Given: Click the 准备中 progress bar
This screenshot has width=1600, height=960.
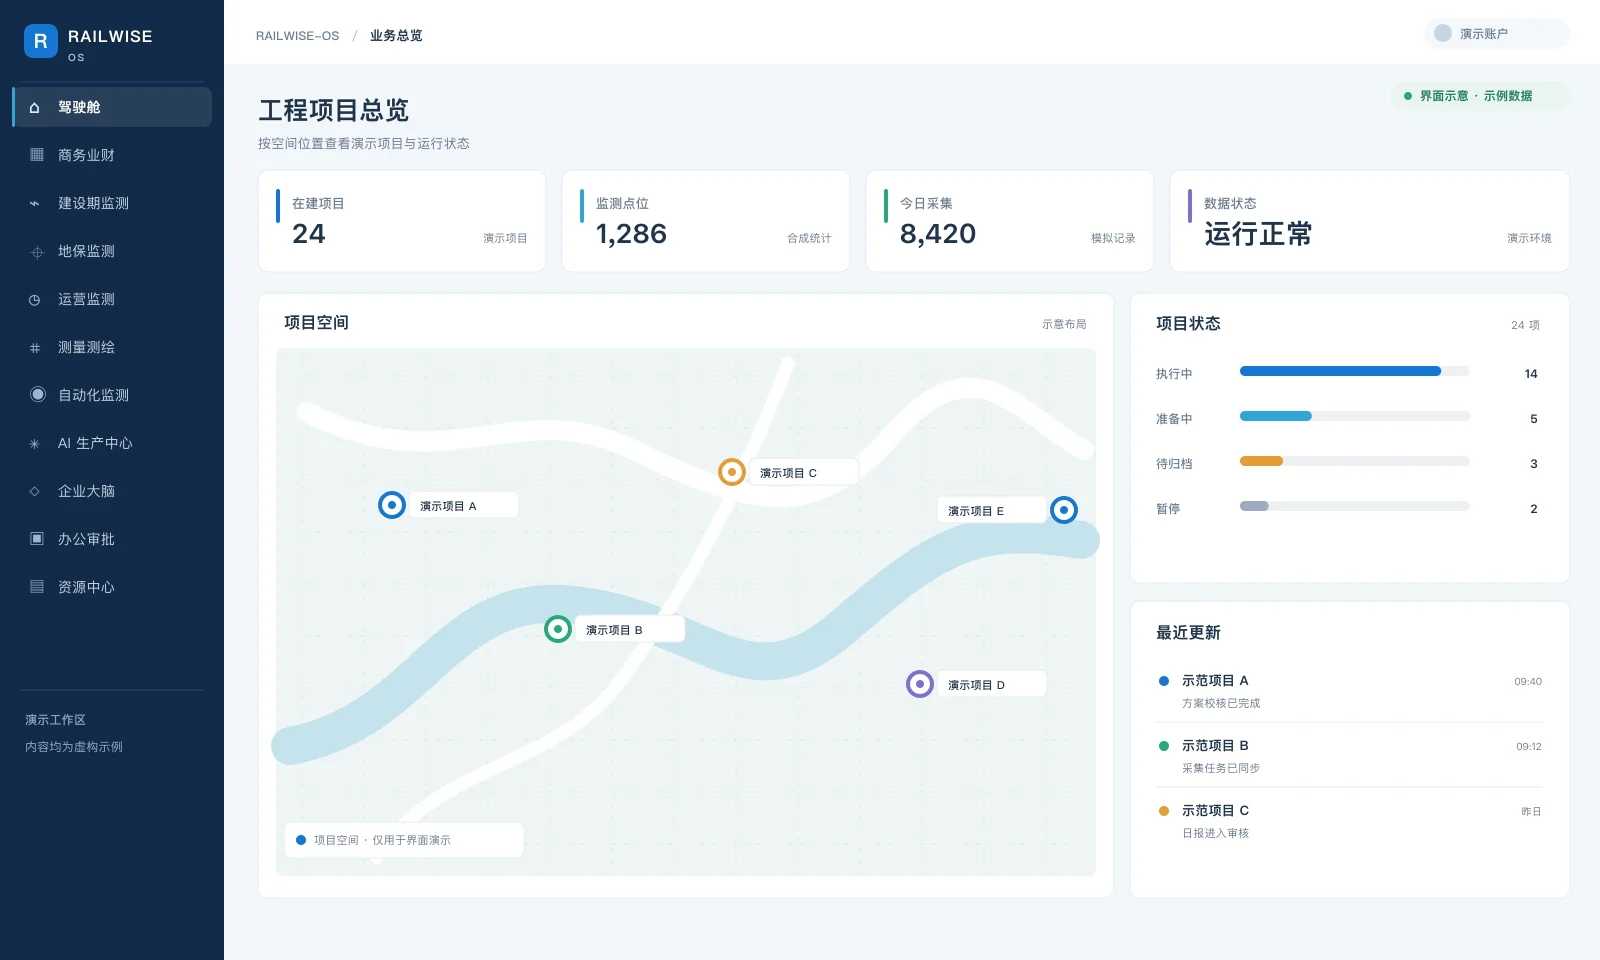Looking at the screenshot, I should tap(1354, 416).
